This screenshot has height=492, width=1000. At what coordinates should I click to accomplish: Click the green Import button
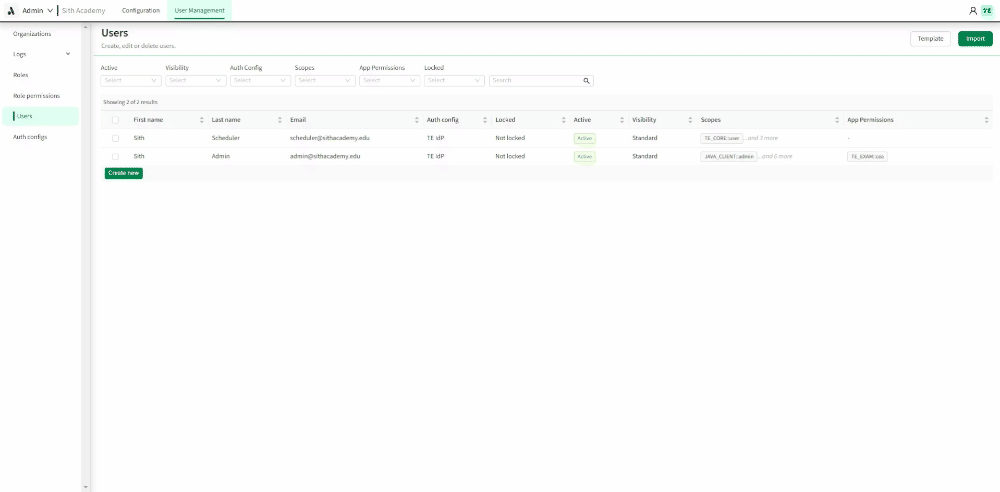coord(975,39)
